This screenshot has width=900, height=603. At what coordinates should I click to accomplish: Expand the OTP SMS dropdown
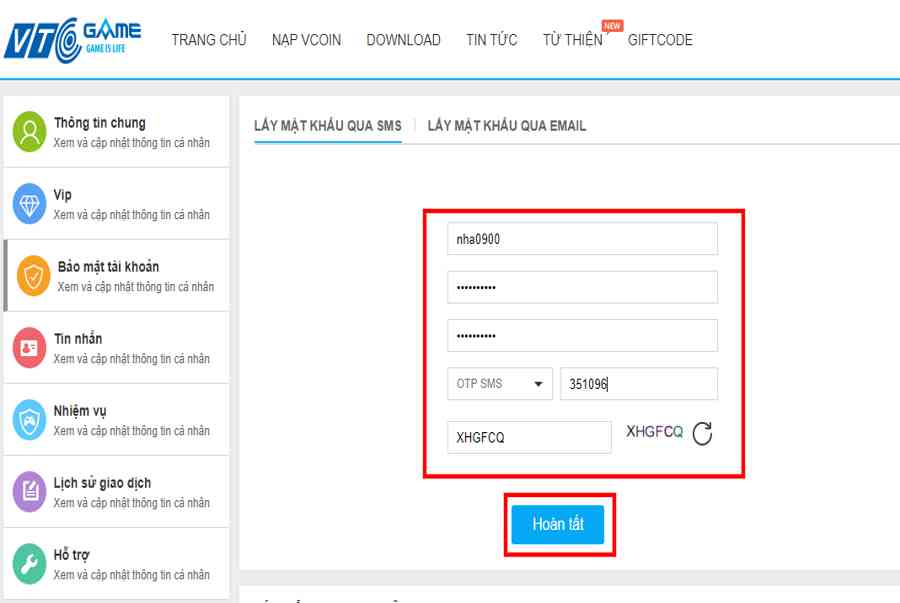[x=499, y=383]
